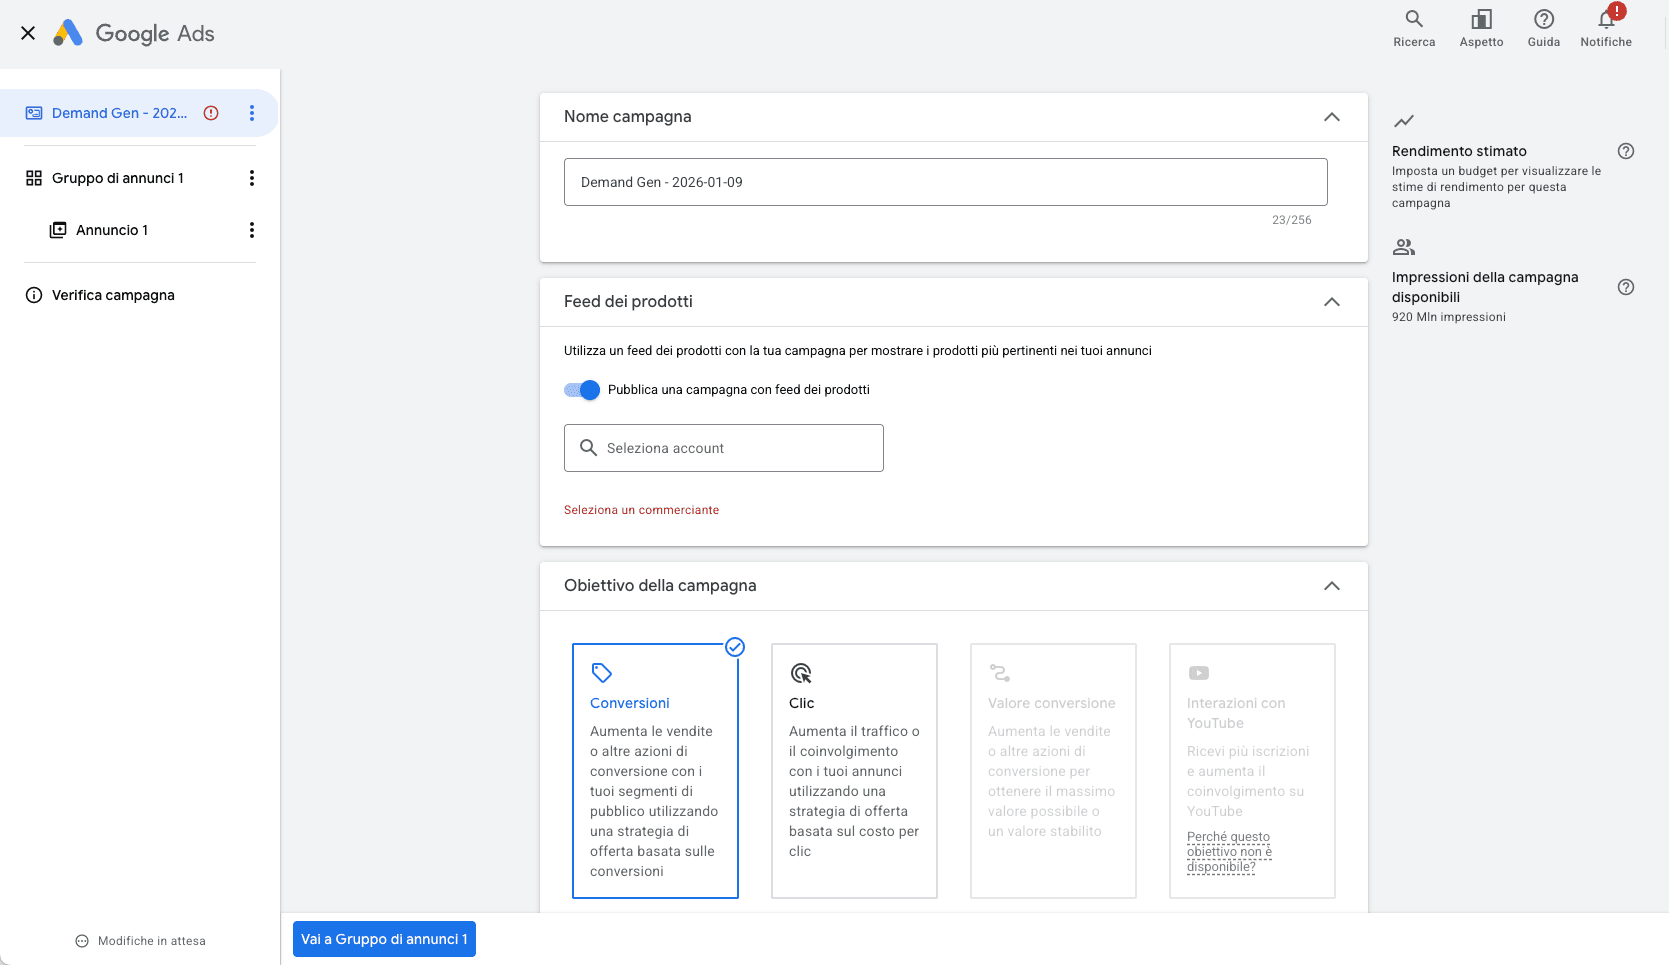Click the Verifica campagna info icon
Viewport: 1669px width, 965px height.
click(34, 295)
